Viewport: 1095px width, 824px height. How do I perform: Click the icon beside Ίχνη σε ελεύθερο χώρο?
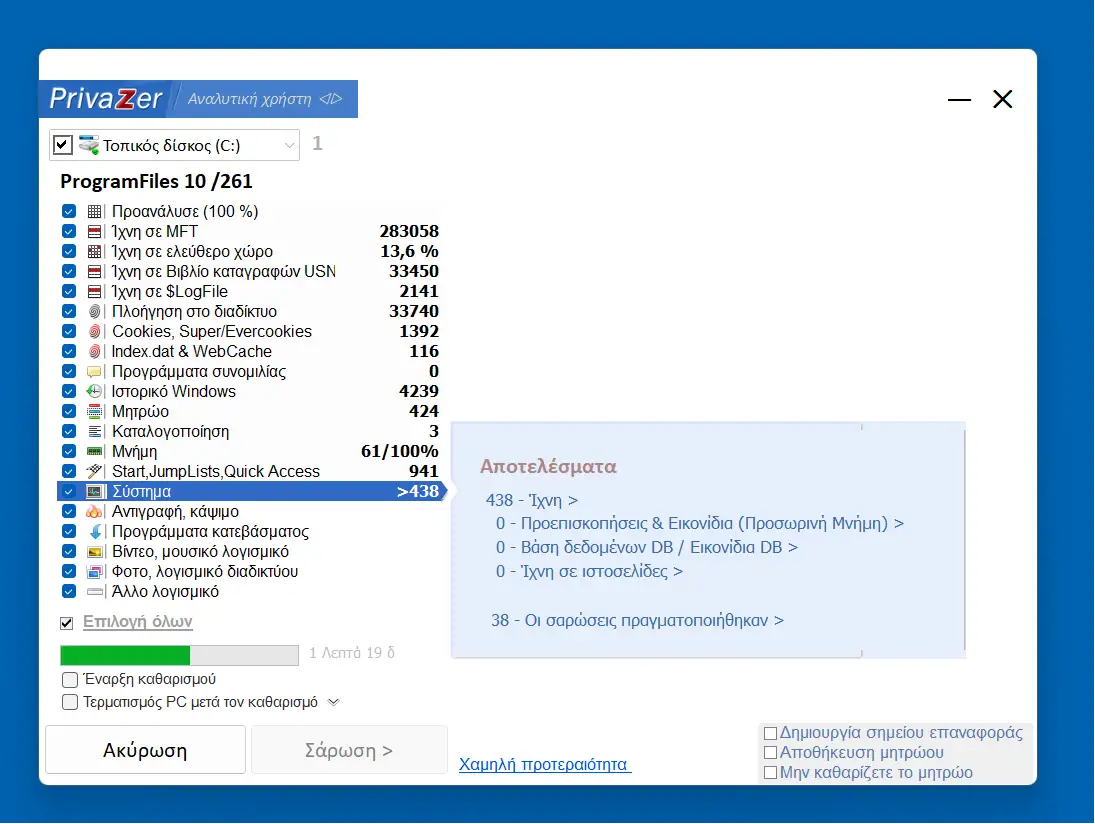(94, 251)
